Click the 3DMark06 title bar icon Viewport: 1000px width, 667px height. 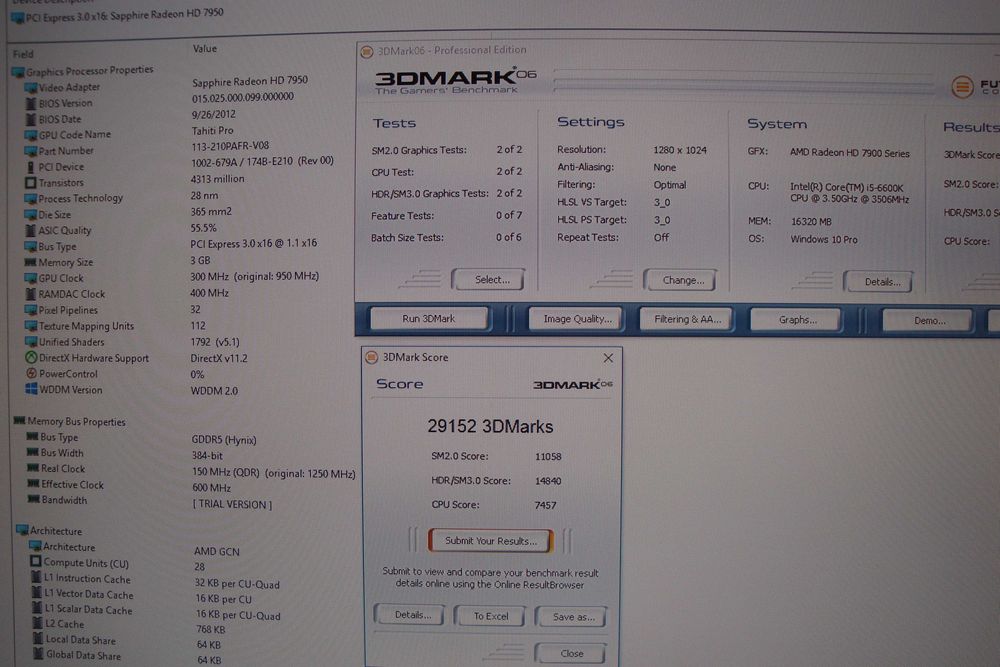point(367,52)
